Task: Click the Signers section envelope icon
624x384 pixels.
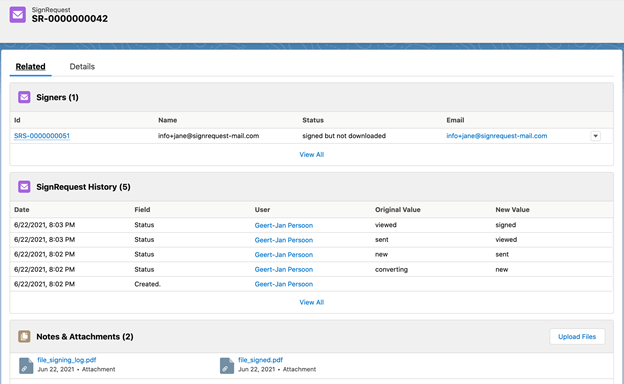Action: [x=24, y=97]
